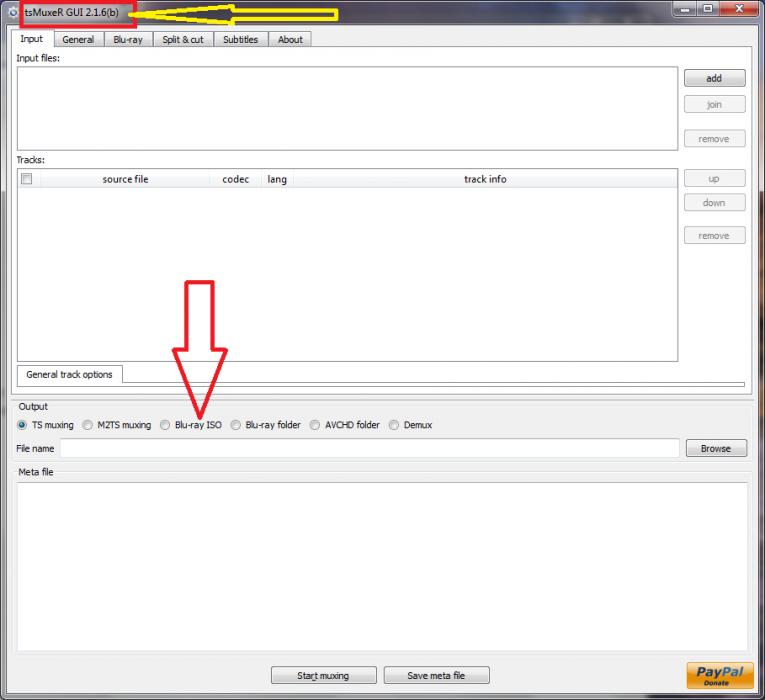The image size is (765, 700).
Task: Click the up track button
Action: (714, 179)
